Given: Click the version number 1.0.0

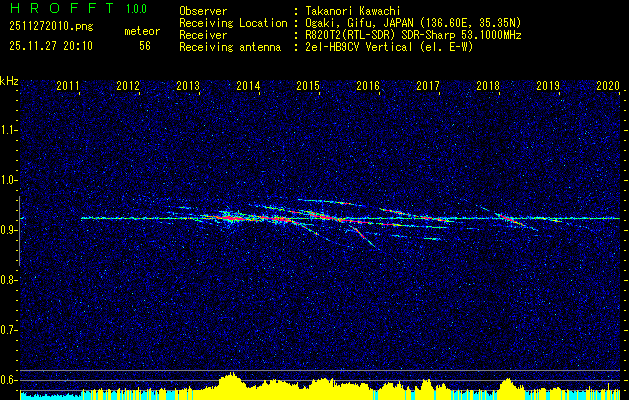Looking at the screenshot, I should tap(136, 9).
